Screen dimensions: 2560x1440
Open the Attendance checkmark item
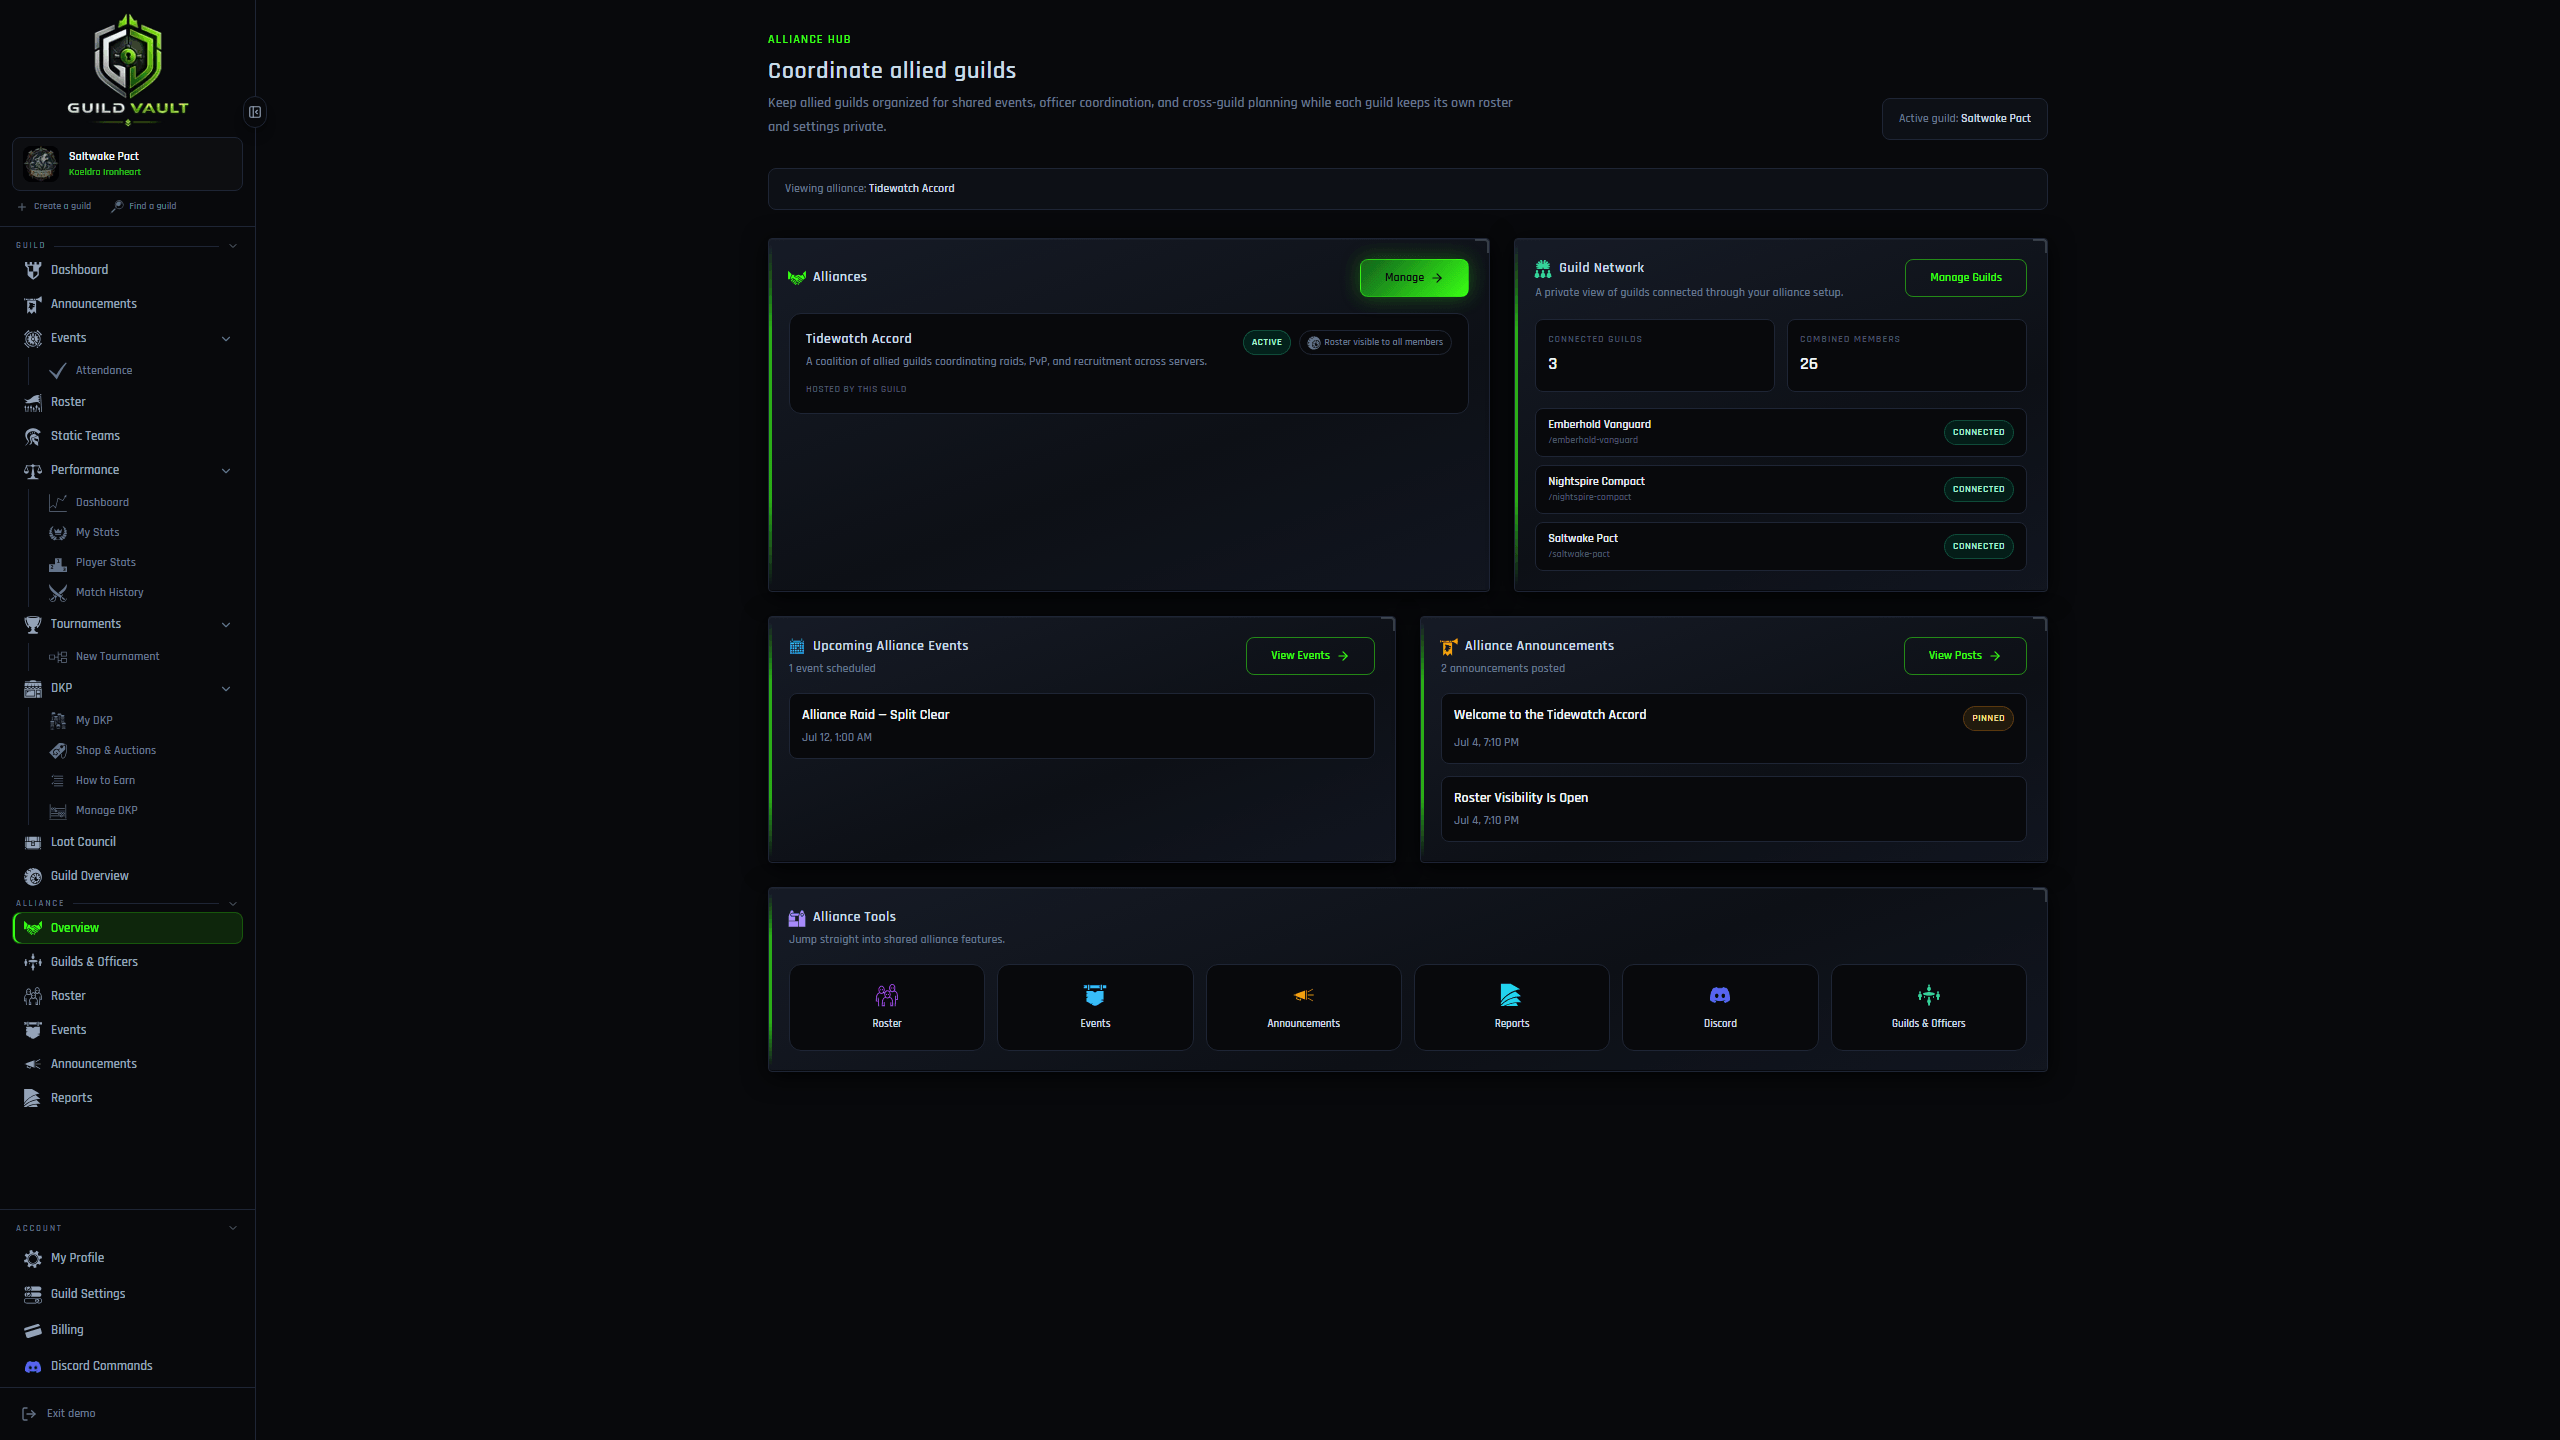coord(58,371)
